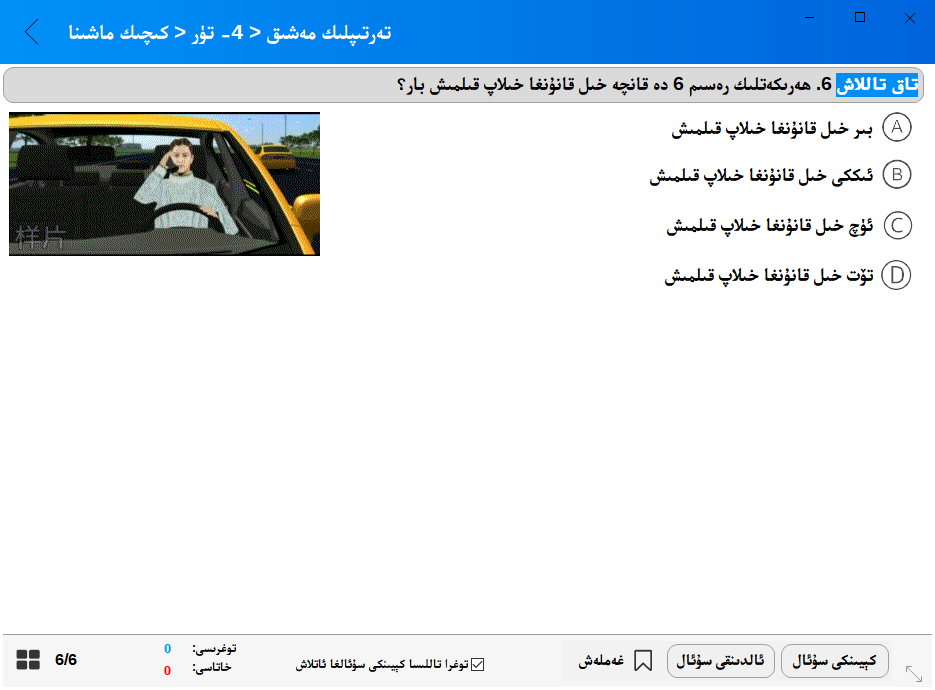
Task: Choose the circled letter B answer
Action: click(x=897, y=176)
